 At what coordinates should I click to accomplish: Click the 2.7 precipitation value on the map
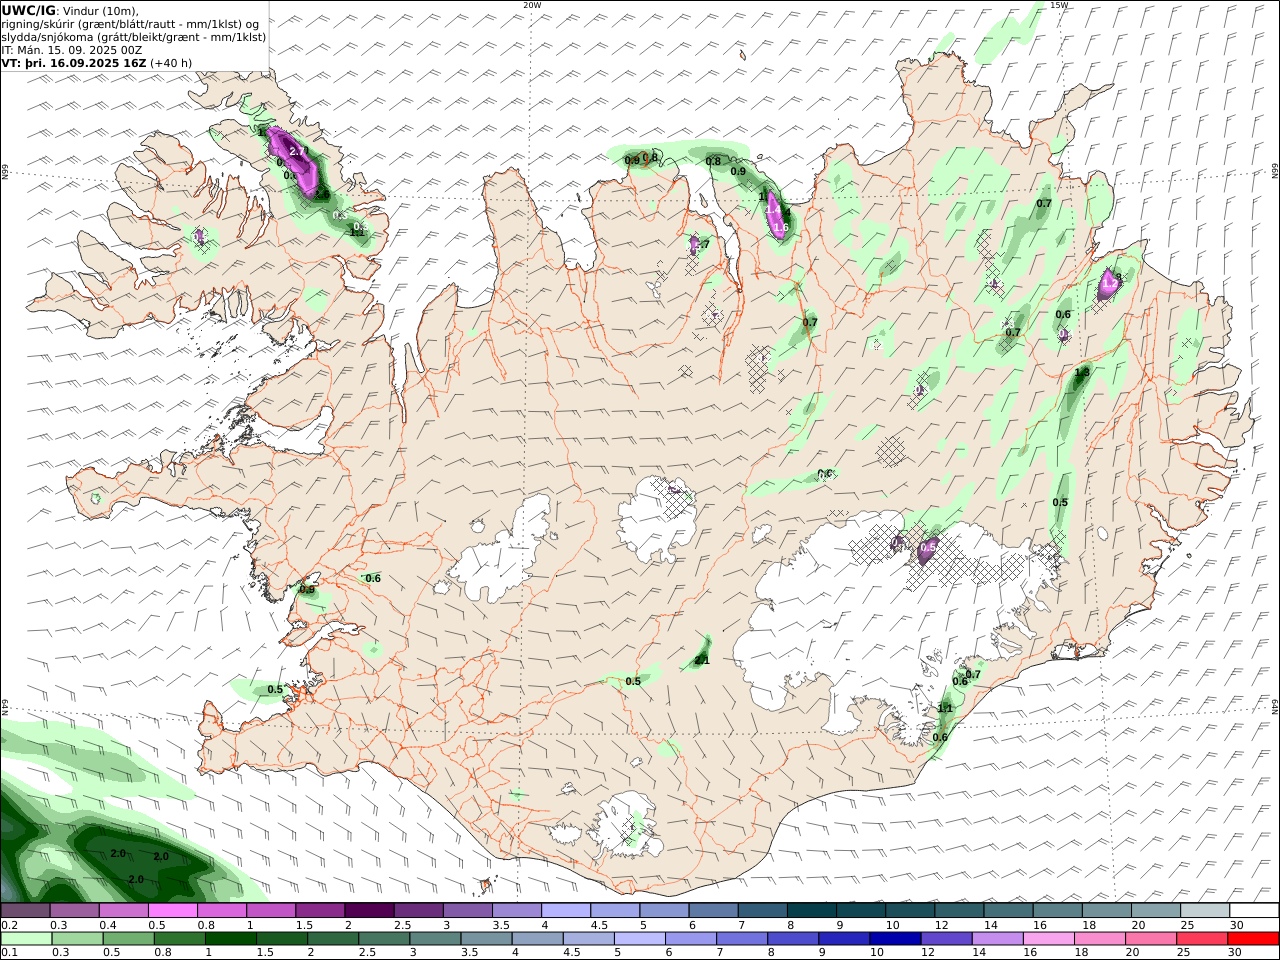click(297, 151)
